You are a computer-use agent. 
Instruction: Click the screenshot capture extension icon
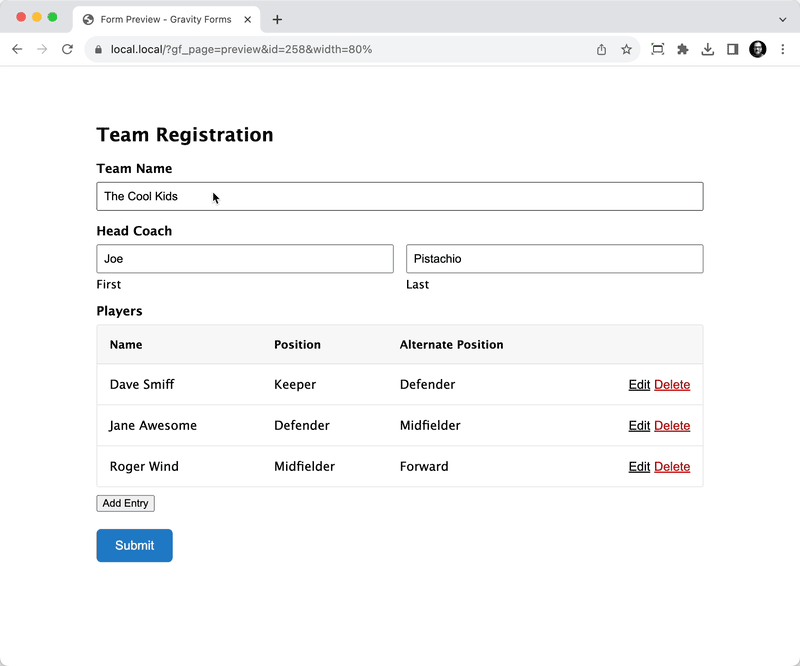tap(658, 50)
